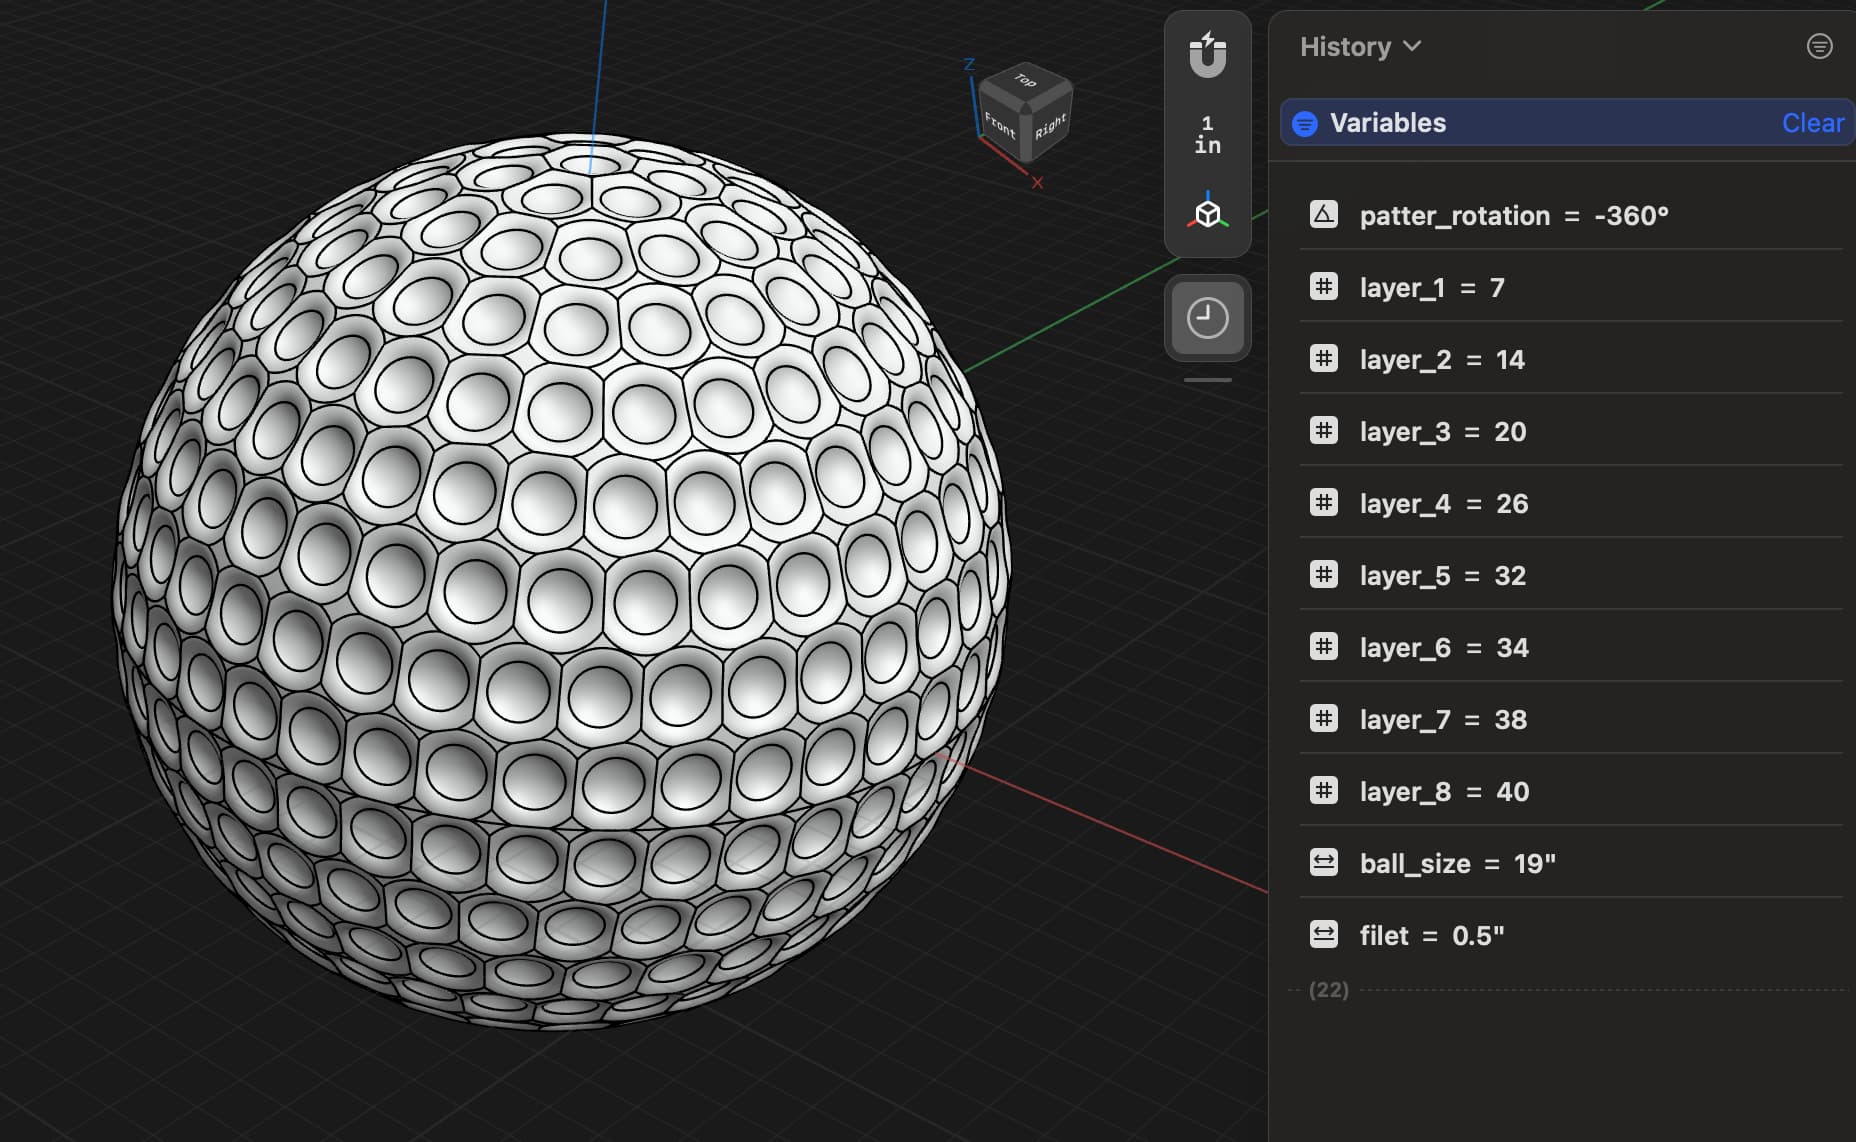
Task: Click the length icon beside filet
Action: click(1324, 934)
